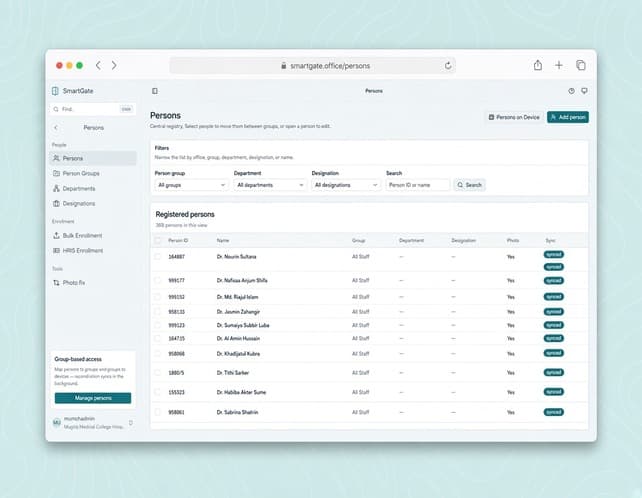Viewport: 642px width, 498px height.
Task: Open the Photo fix tool in the sidebar
Action: click(x=93, y=283)
